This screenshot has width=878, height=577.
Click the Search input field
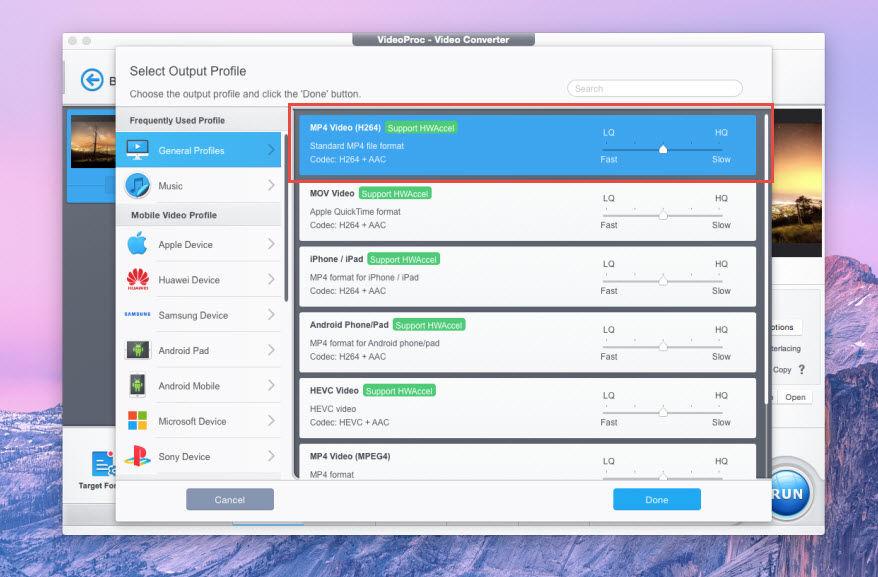[655, 89]
